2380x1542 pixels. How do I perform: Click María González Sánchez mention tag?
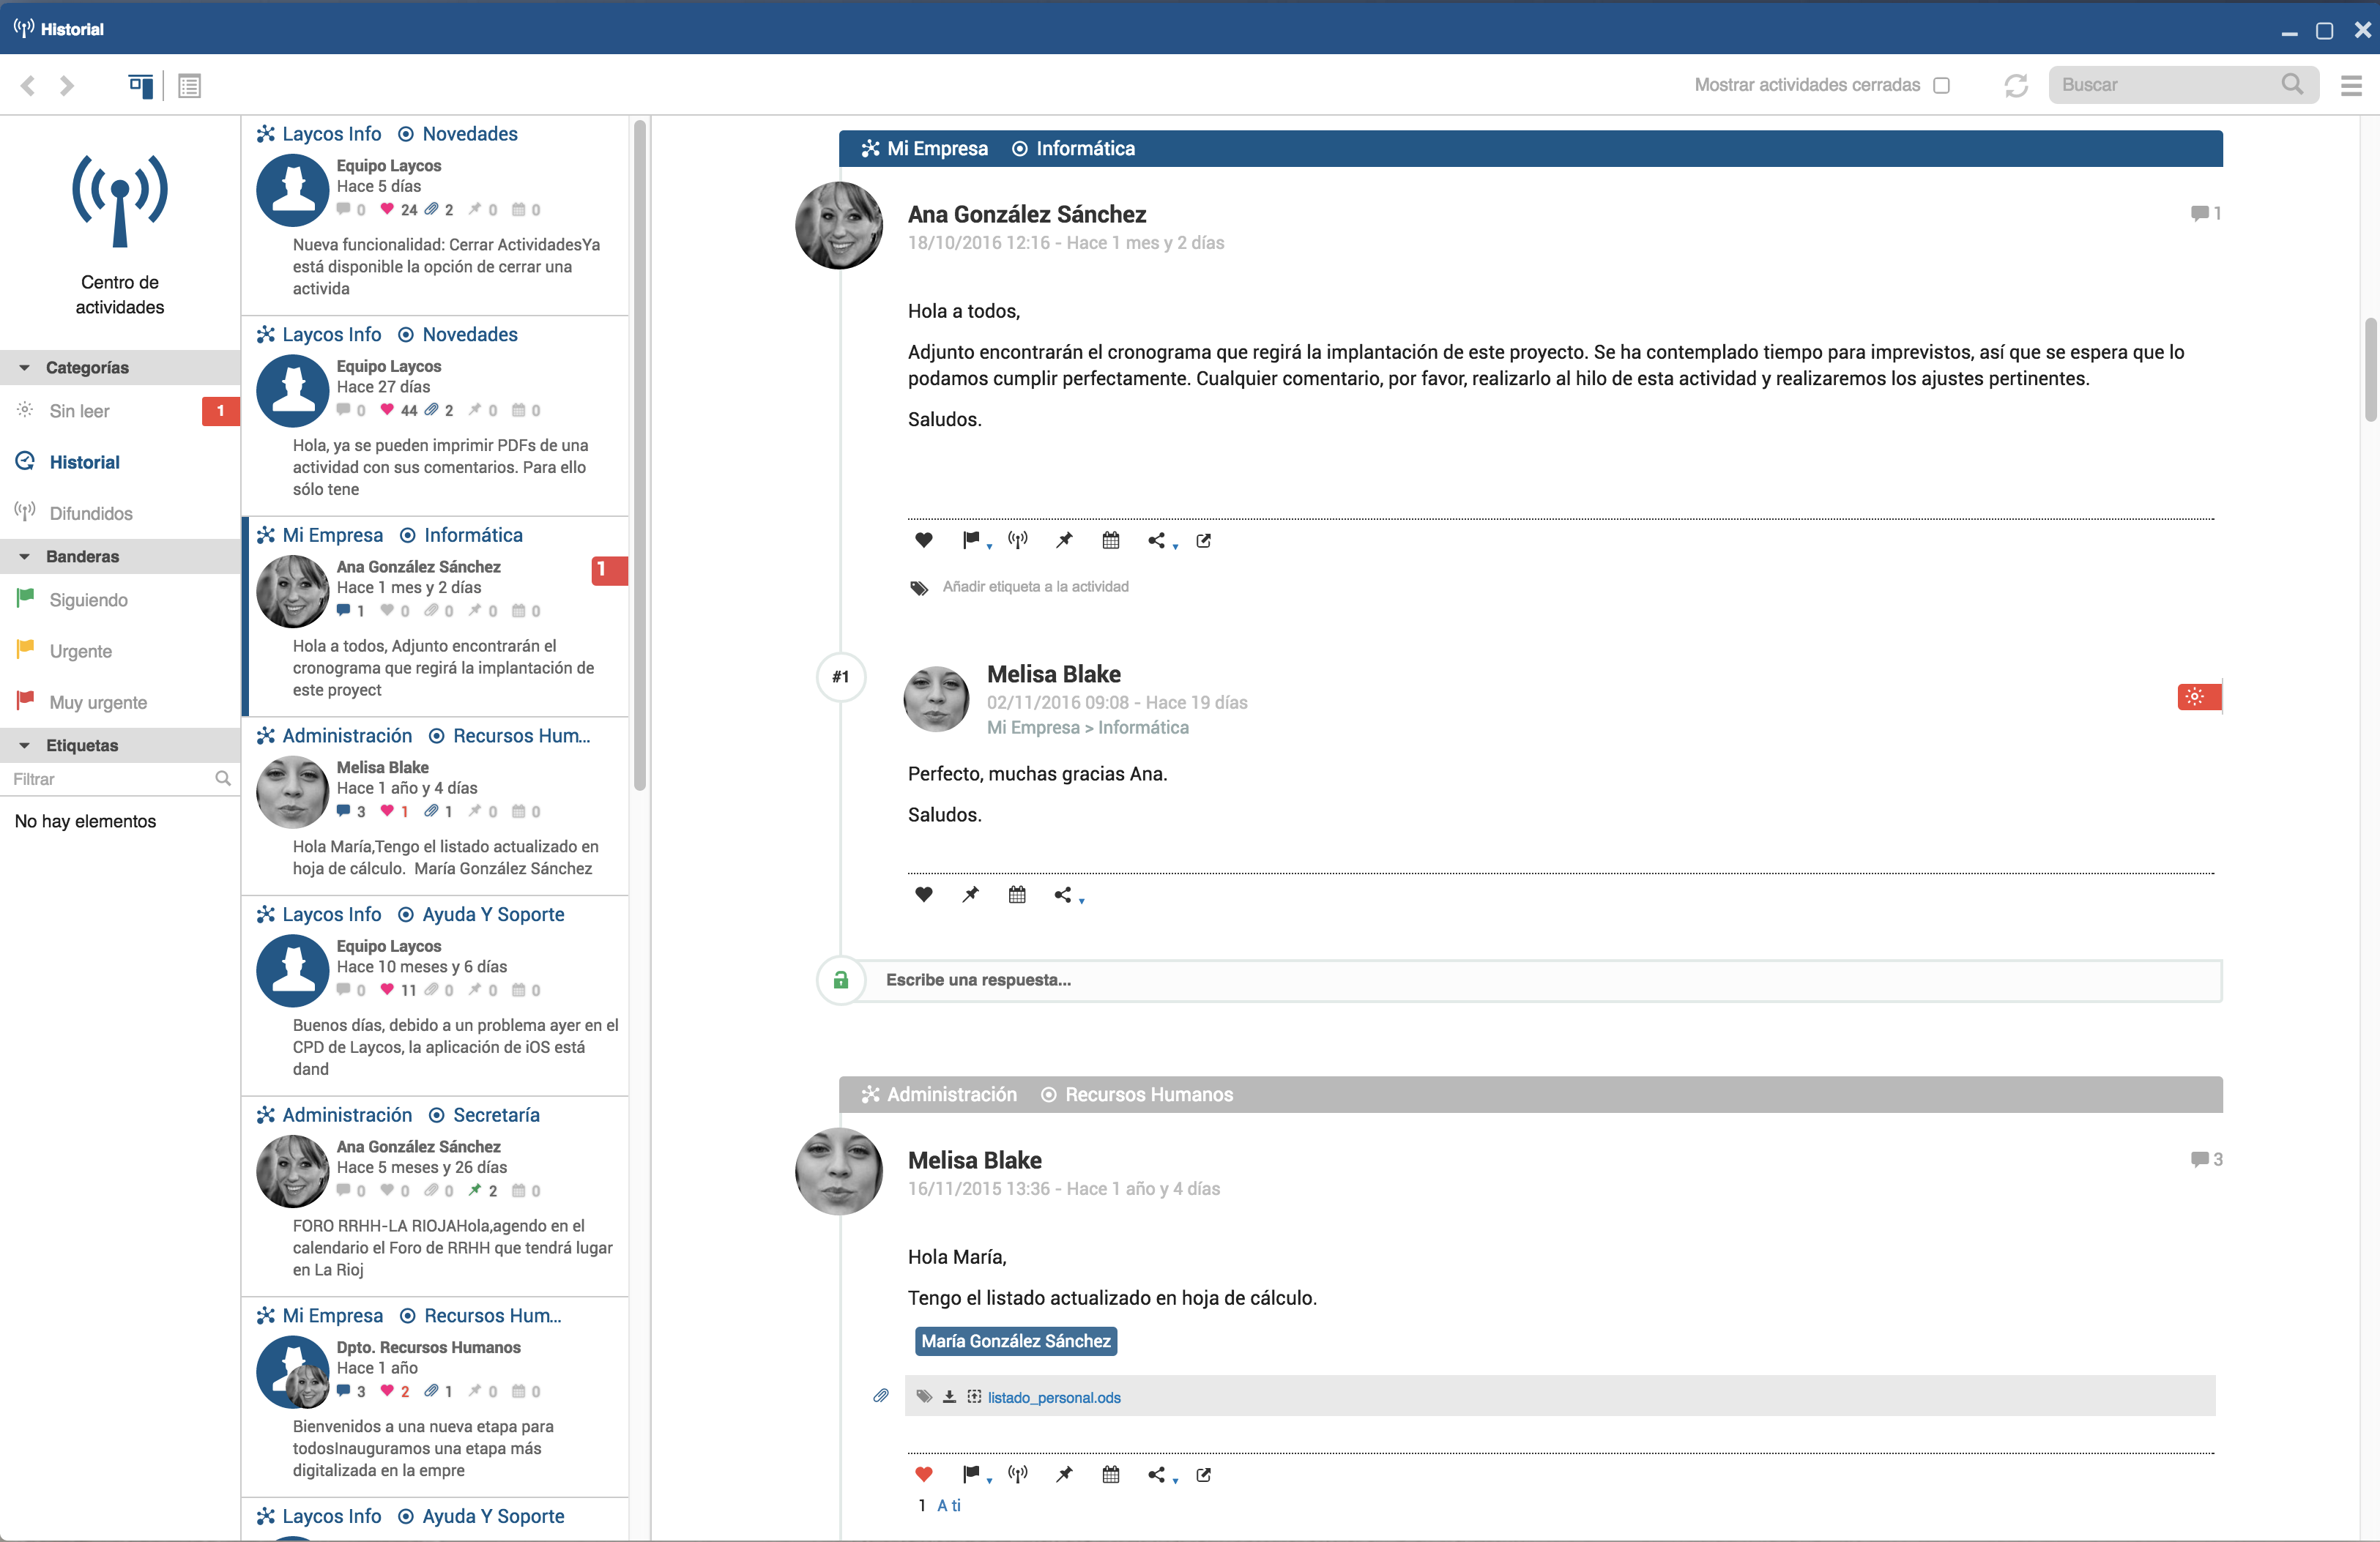tap(1016, 1341)
